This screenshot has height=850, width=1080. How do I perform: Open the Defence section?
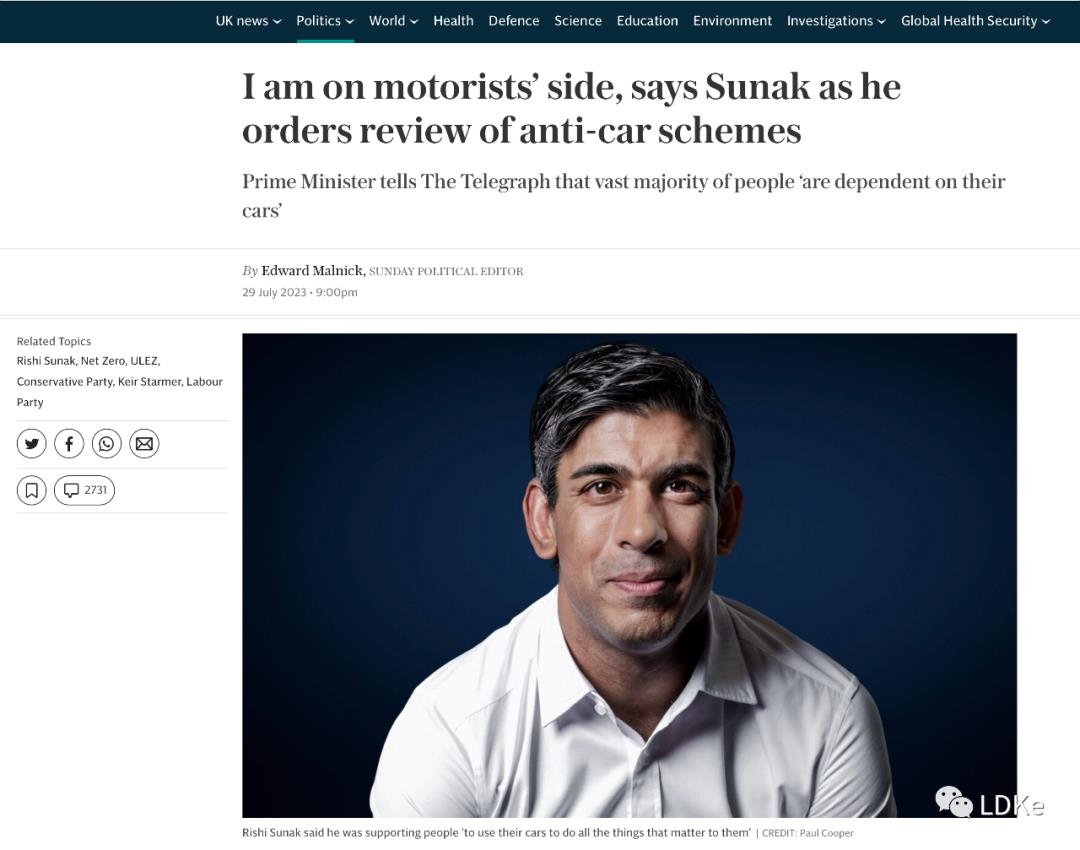click(x=514, y=21)
